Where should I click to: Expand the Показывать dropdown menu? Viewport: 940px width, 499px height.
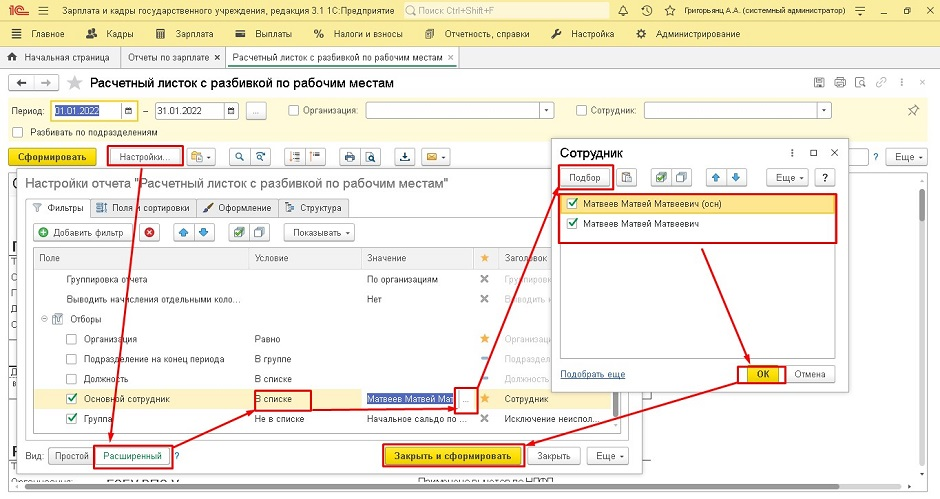pos(319,232)
